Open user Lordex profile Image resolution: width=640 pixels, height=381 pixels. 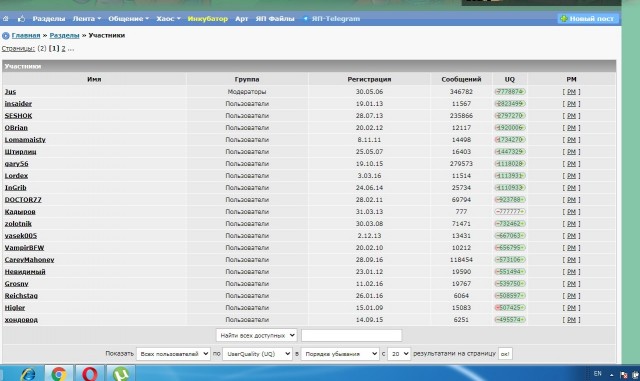pos(16,176)
